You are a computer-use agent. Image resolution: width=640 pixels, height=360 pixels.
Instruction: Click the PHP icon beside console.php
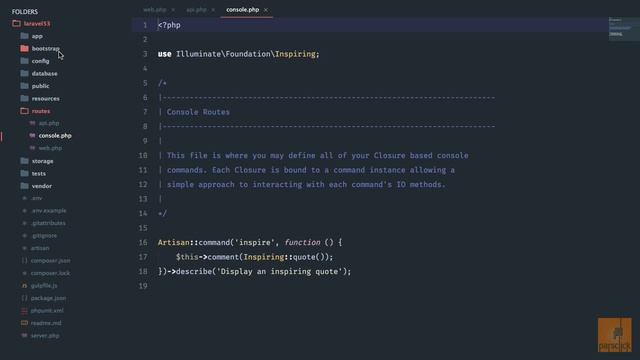(32, 136)
